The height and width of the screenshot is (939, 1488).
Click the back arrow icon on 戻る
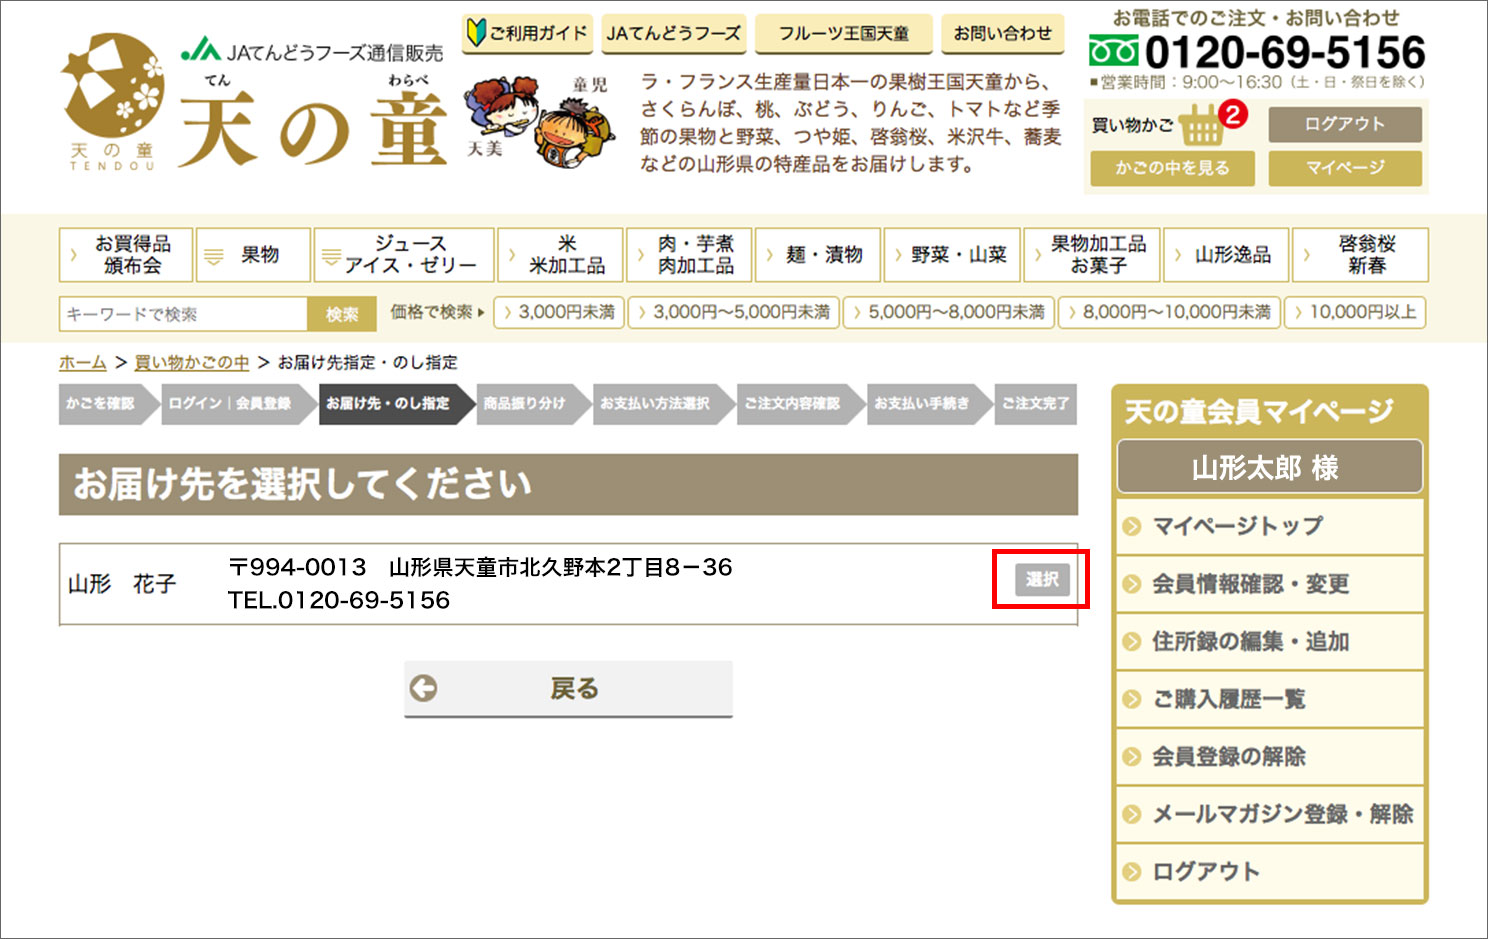[x=424, y=688]
